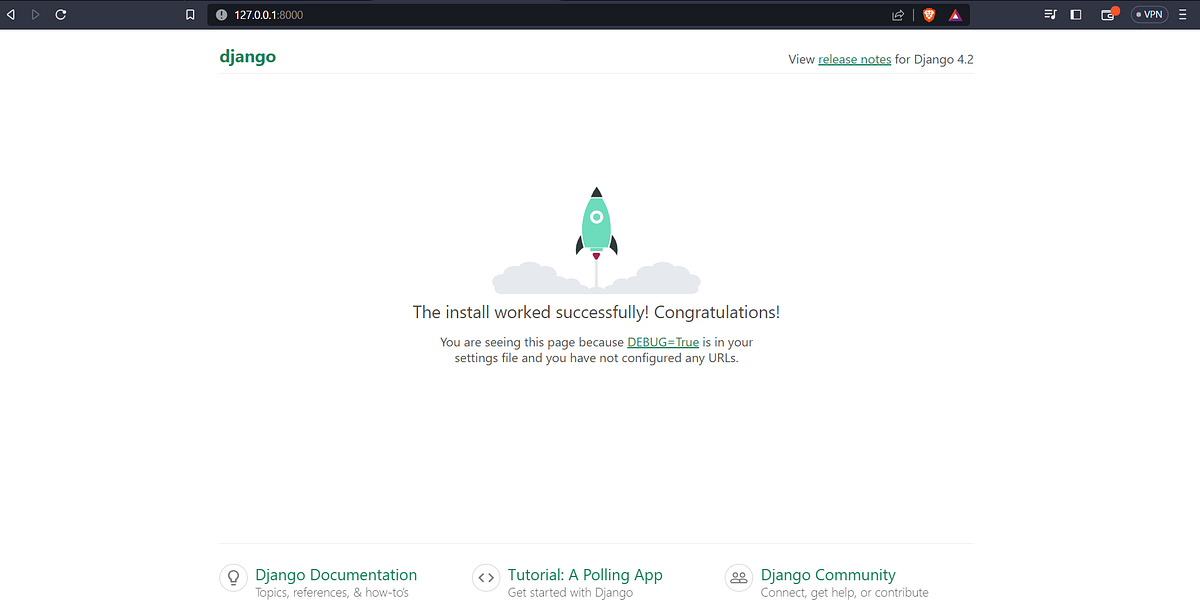Click the Django Documentation lightbulb icon

[x=233, y=577]
